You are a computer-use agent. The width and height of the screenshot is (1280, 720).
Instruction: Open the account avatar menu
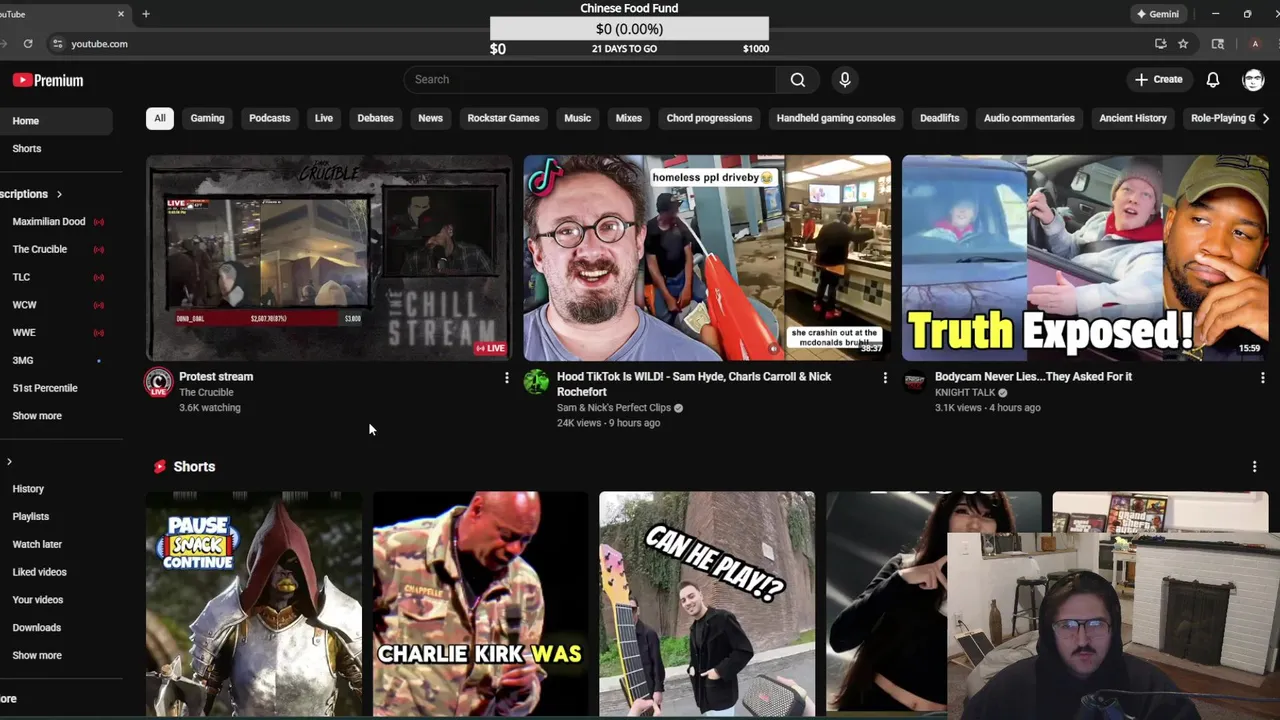pos(1253,80)
